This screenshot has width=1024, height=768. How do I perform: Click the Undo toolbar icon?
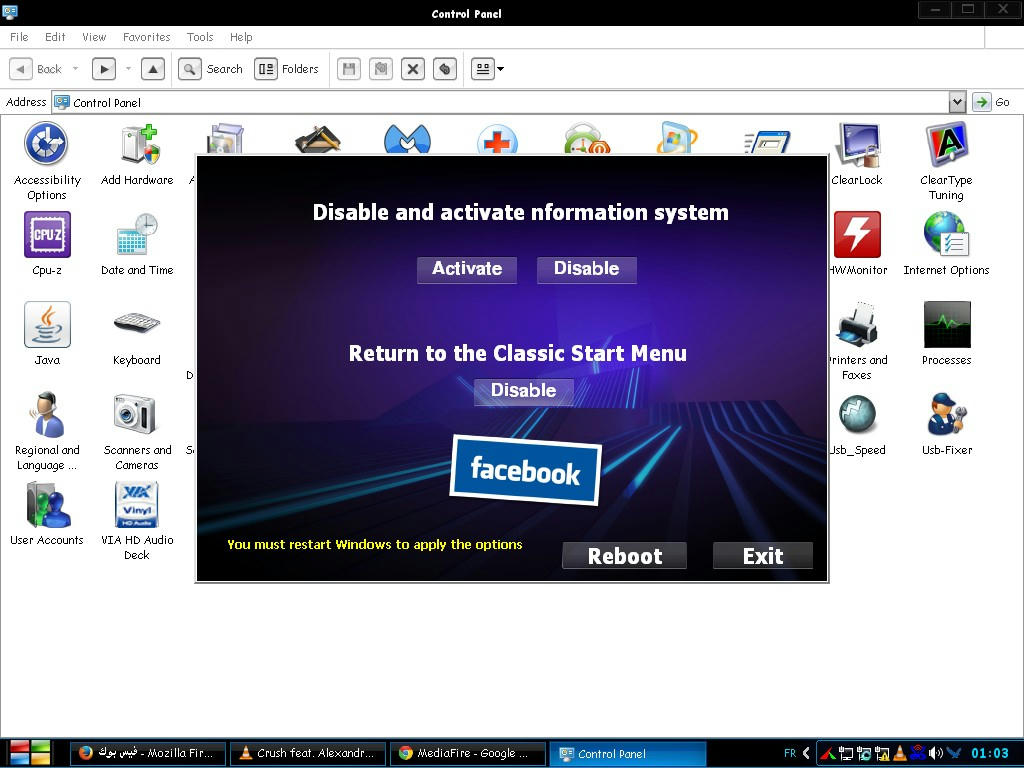(x=445, y=69)
